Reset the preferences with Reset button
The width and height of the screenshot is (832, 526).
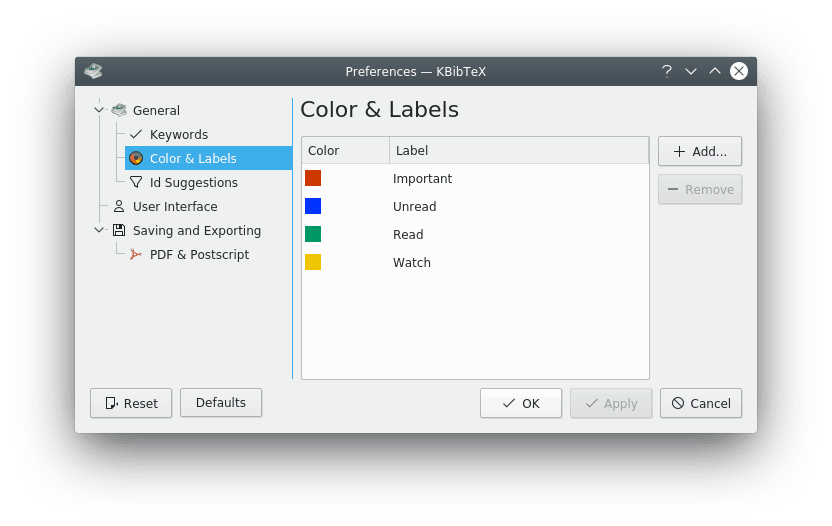click(131, 403)
